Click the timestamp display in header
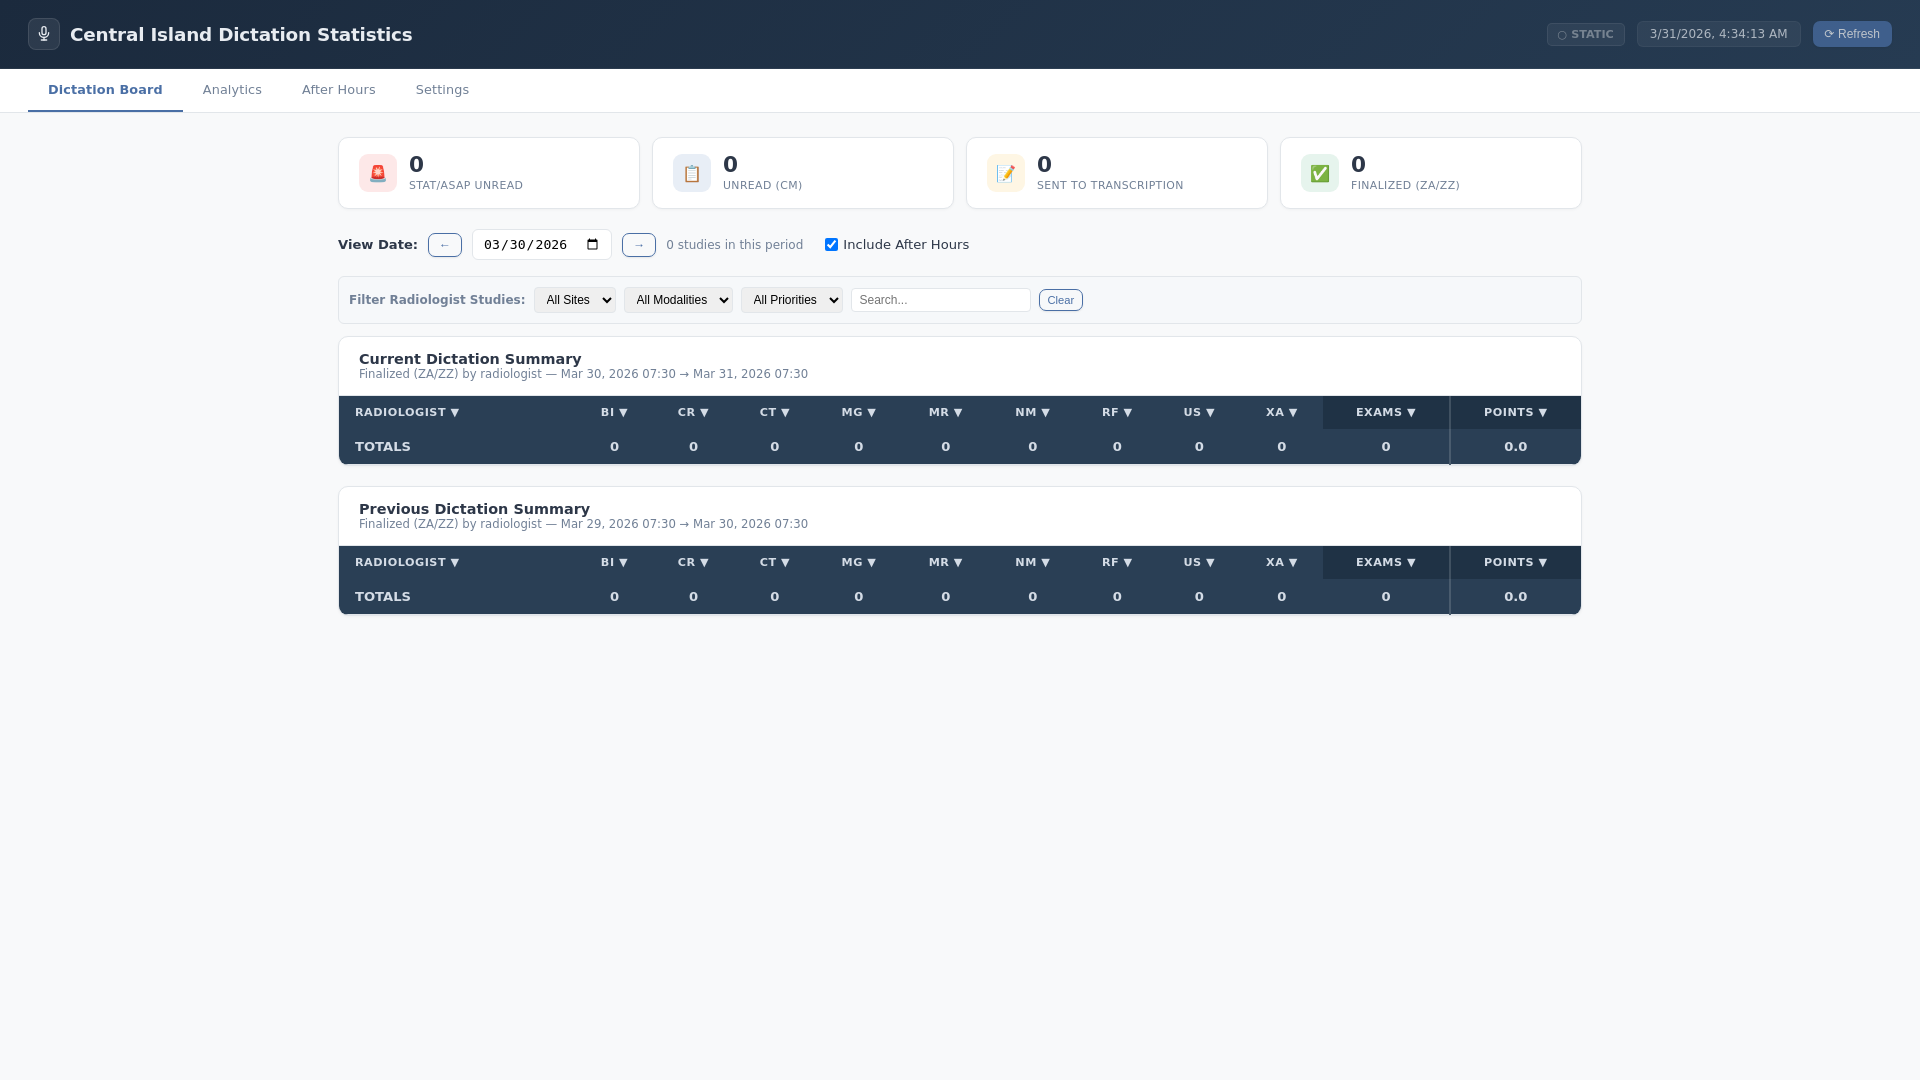This screenshot has height=1080, width=1920. click(x=1718, y=34)
